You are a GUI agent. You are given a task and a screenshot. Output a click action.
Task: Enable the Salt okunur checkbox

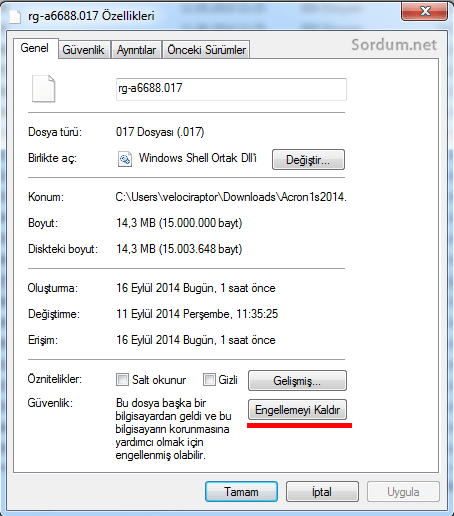pos(122,380)
